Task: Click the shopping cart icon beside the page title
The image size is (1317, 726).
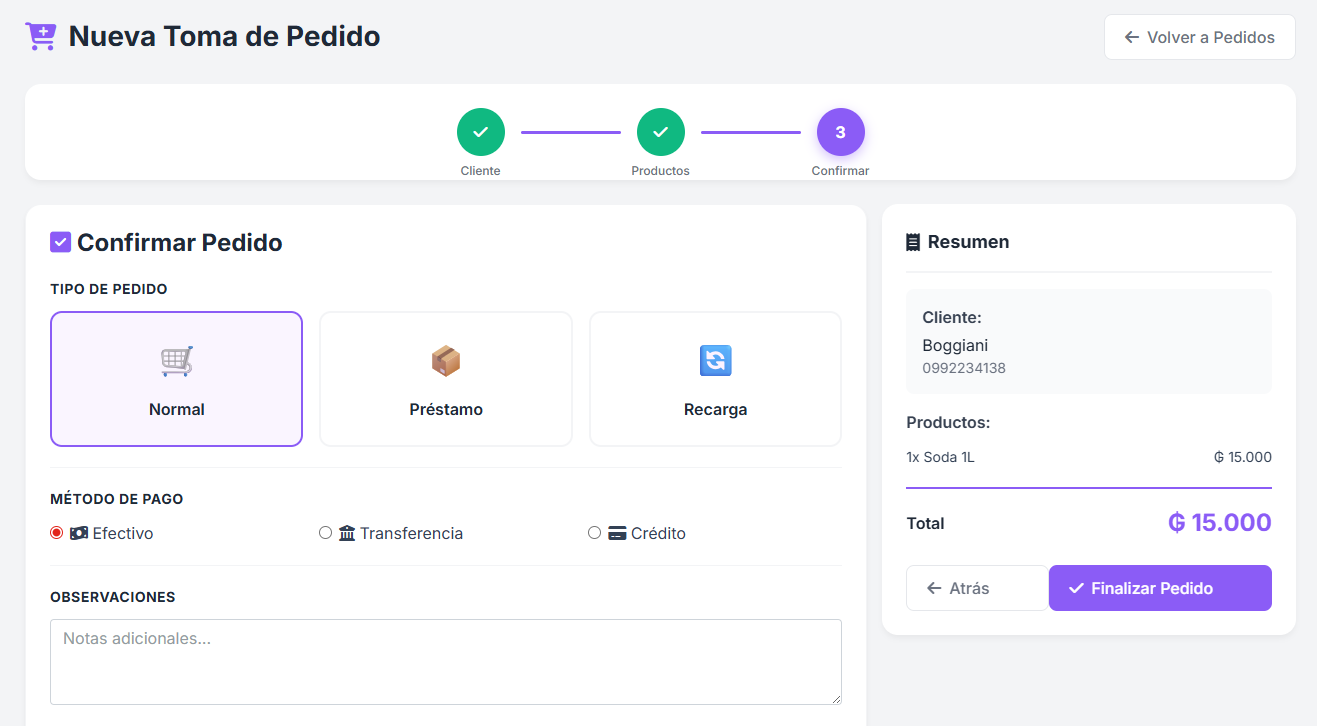Action: [41, 37]
